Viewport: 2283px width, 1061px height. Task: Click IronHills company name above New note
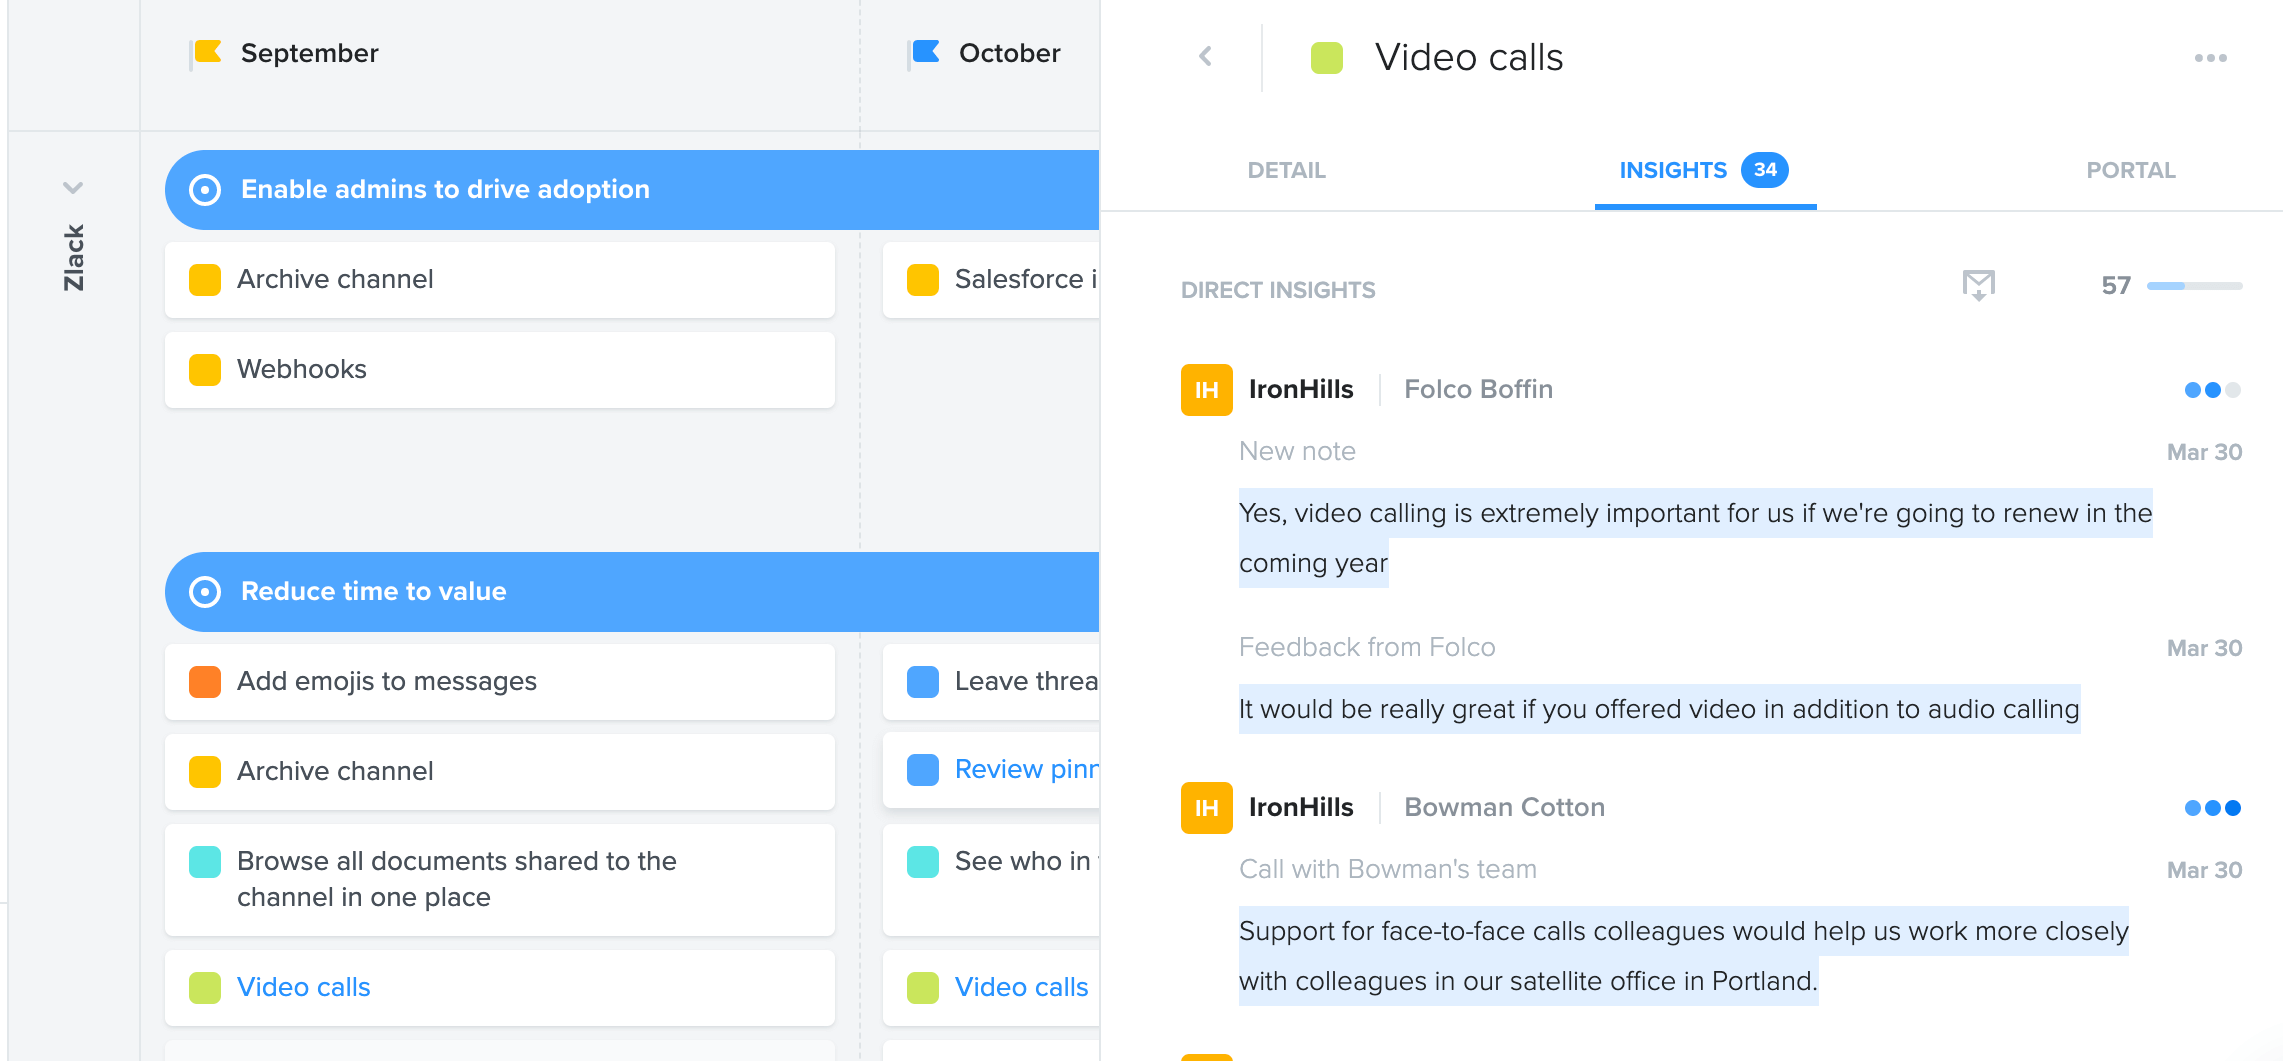coord(1301,389)
